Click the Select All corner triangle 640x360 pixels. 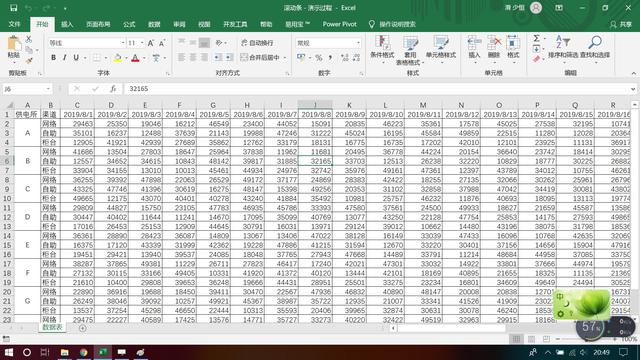[x=9, y=105]
